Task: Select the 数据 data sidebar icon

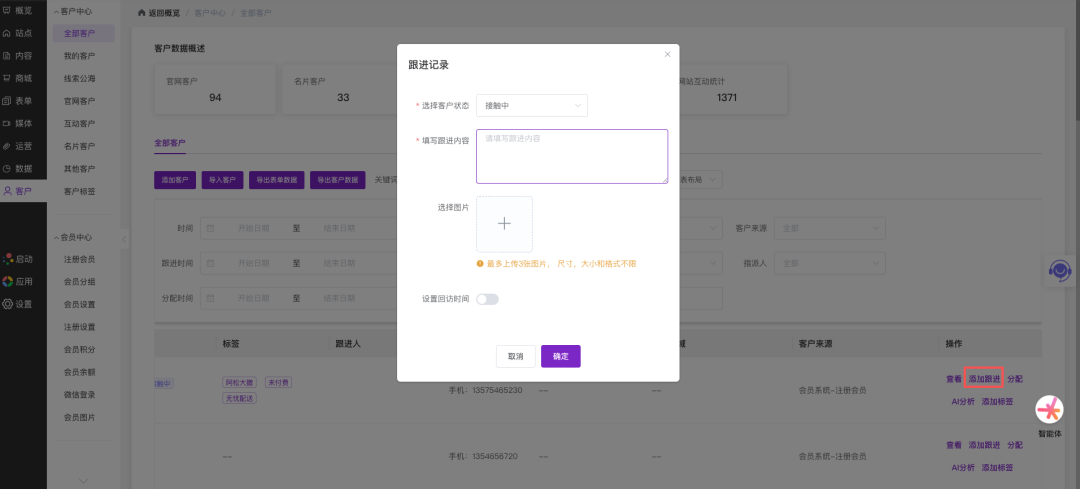Action: [8, 169]
